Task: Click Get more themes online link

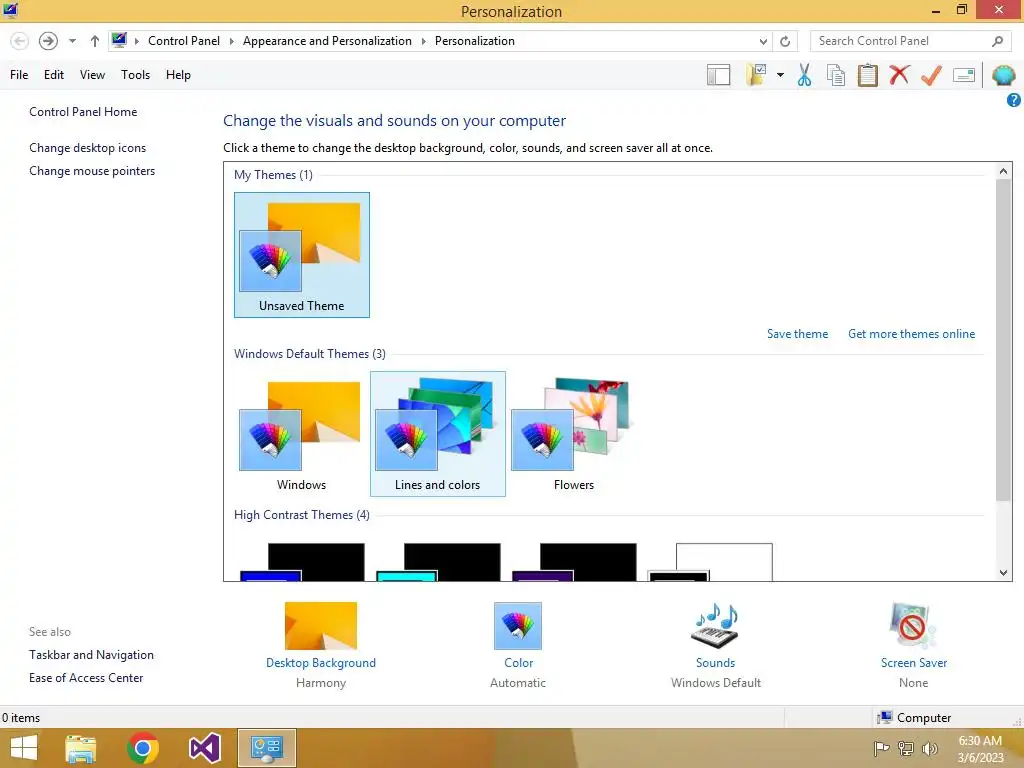Action: tap(911, 334)
